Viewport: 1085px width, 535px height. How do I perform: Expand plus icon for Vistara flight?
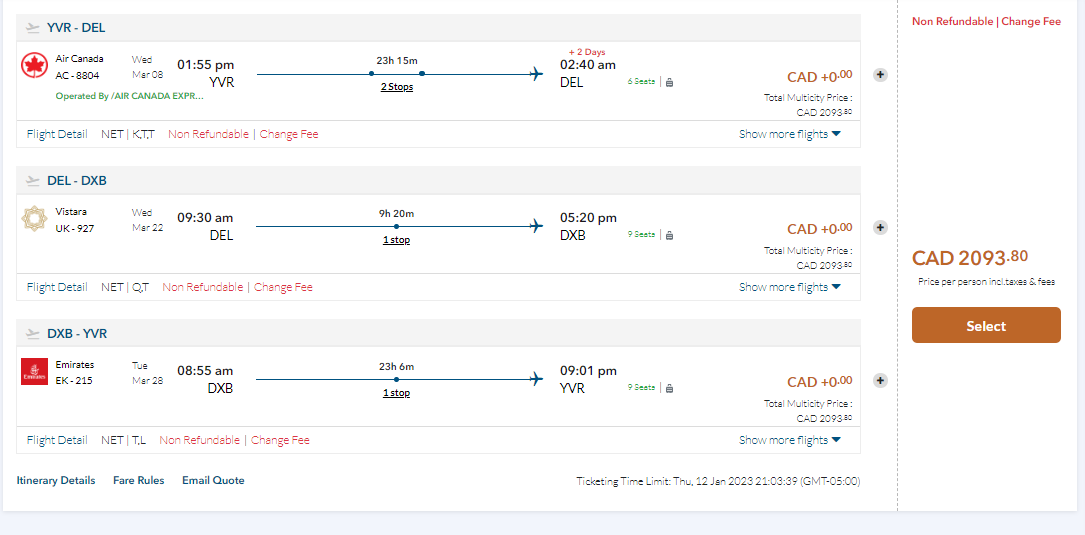point(880,227)
